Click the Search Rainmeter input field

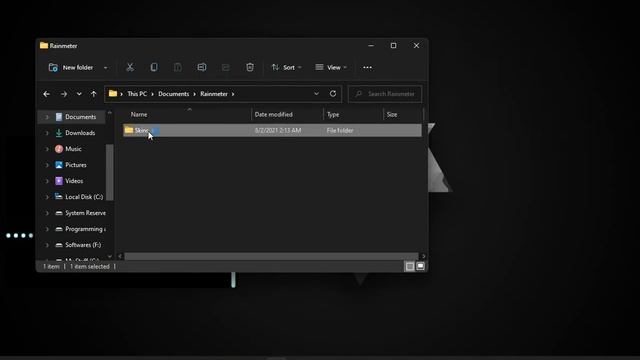[385, 94]
